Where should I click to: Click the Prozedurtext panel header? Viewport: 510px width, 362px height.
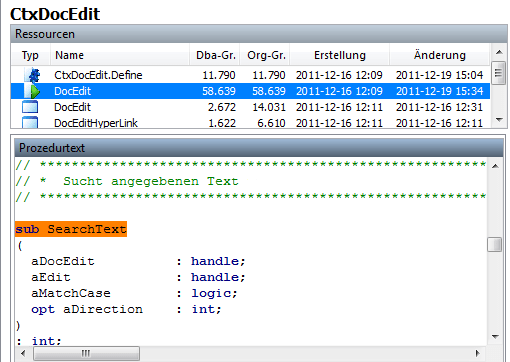click(259, 148)
